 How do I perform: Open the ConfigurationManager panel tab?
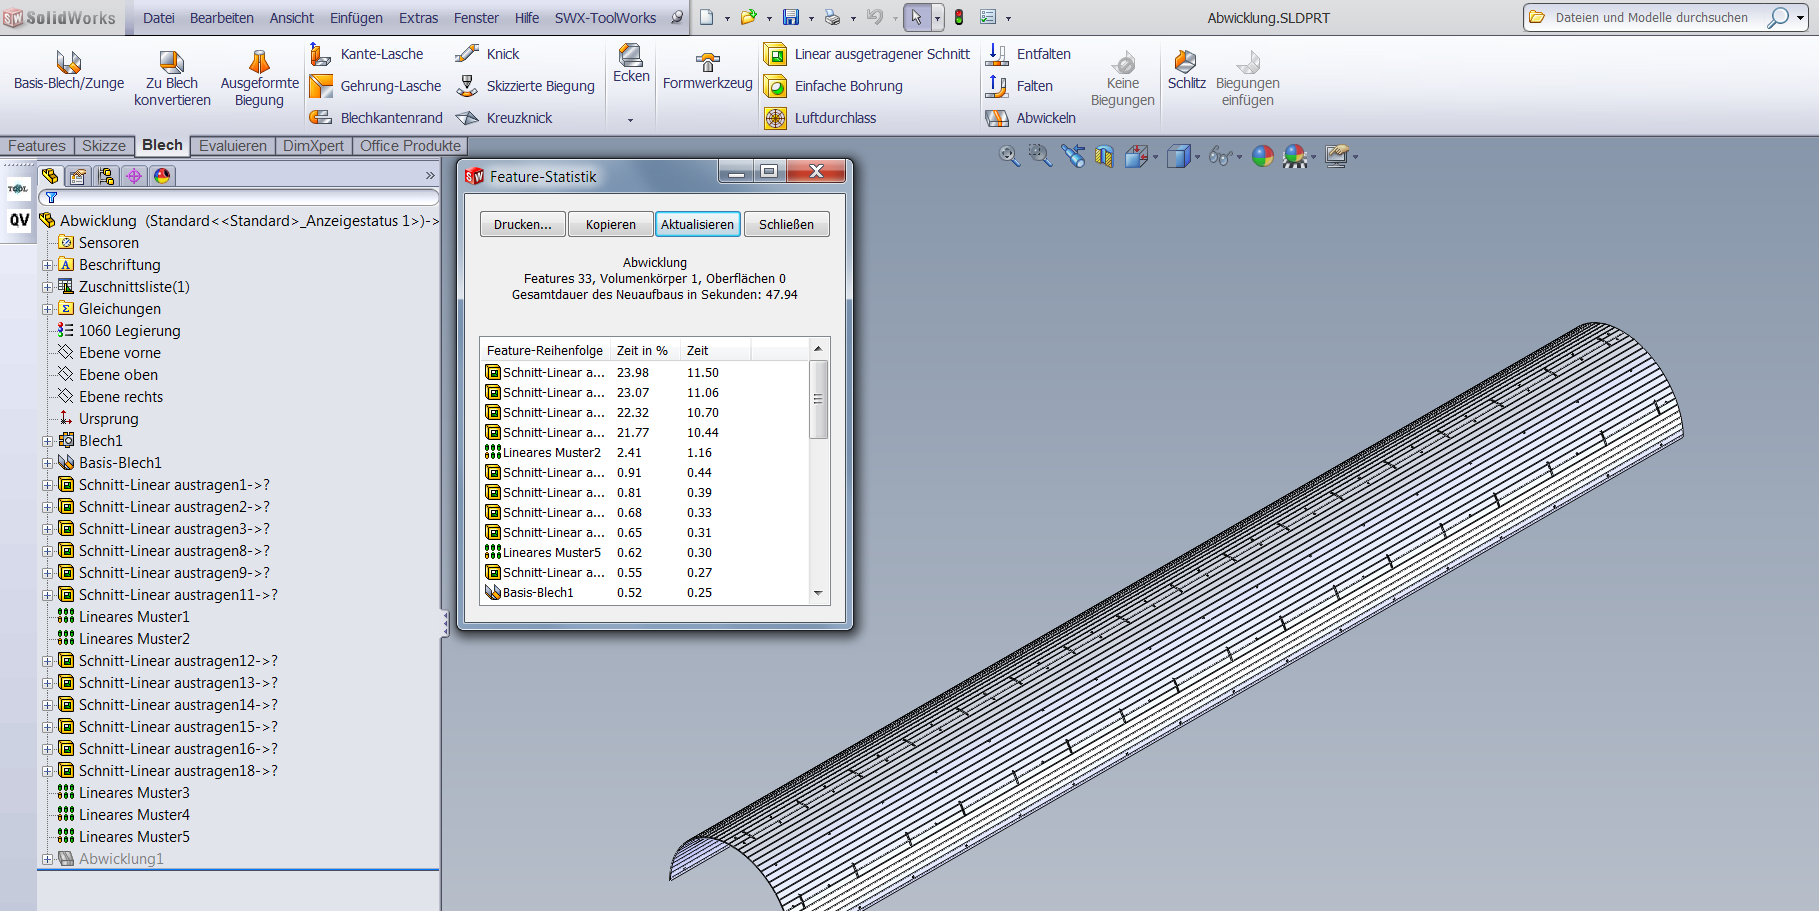coord(106,176)
